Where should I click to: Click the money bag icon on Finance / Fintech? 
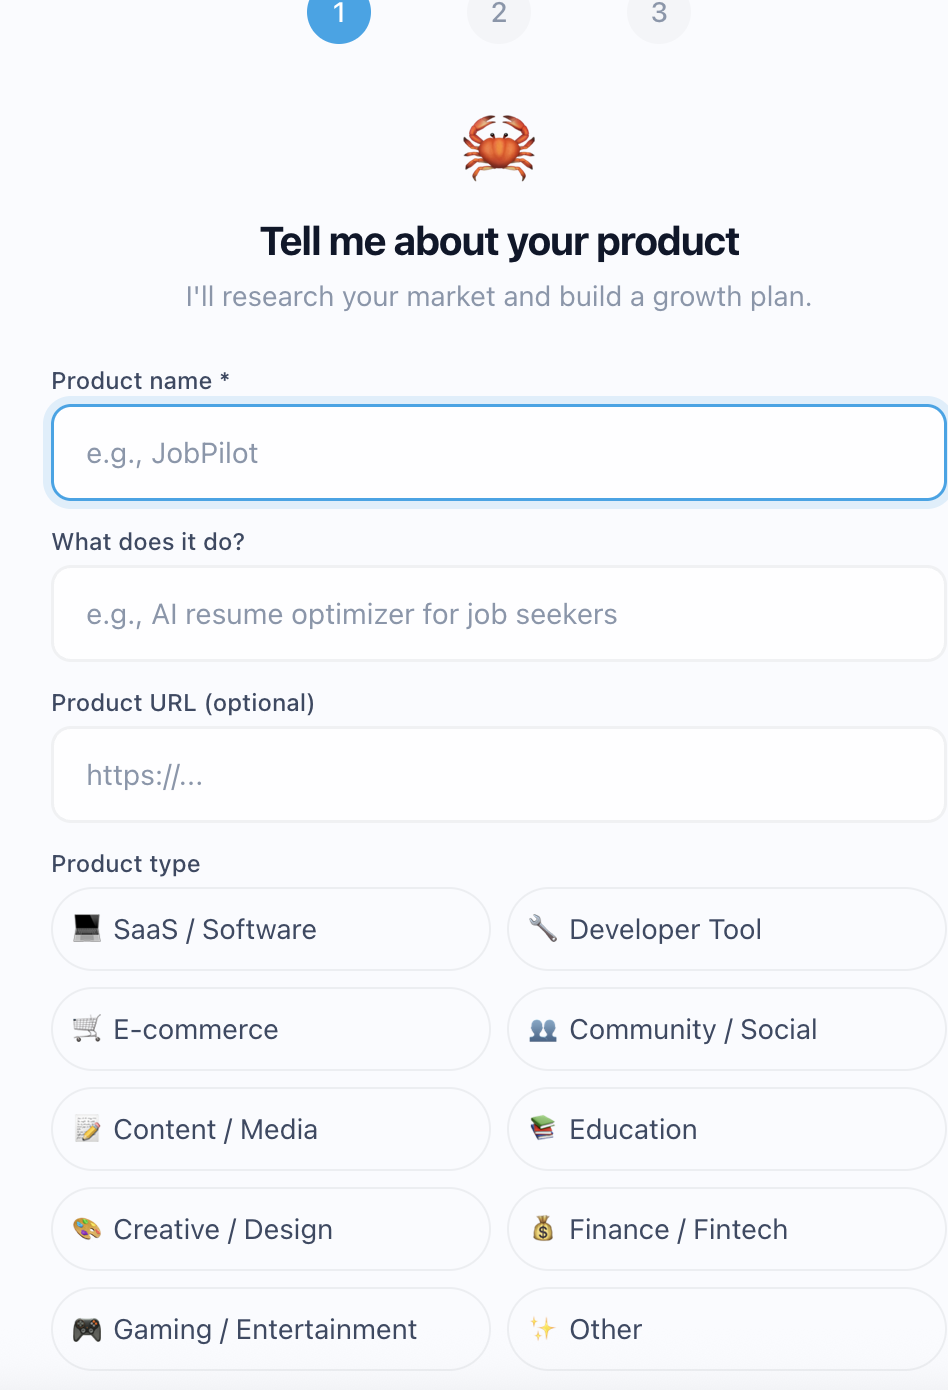543,1228
